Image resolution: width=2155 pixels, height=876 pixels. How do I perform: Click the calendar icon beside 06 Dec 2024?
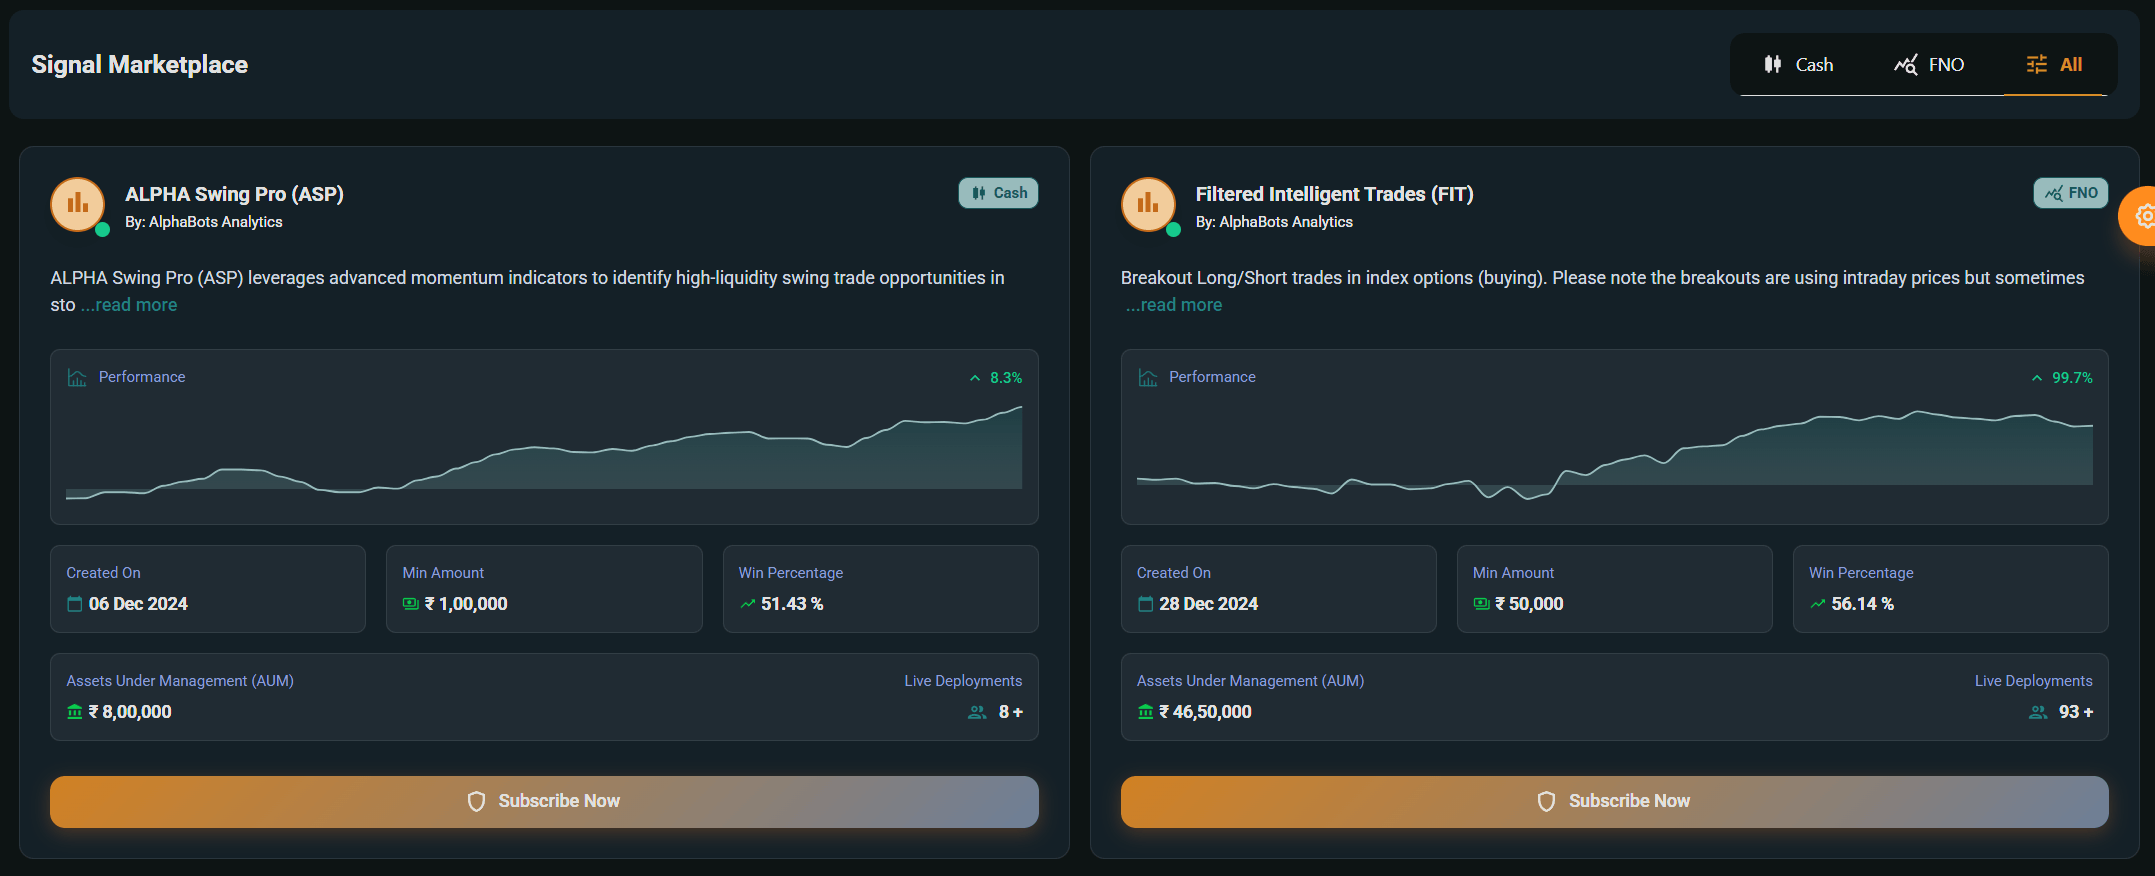click(75, 604)
